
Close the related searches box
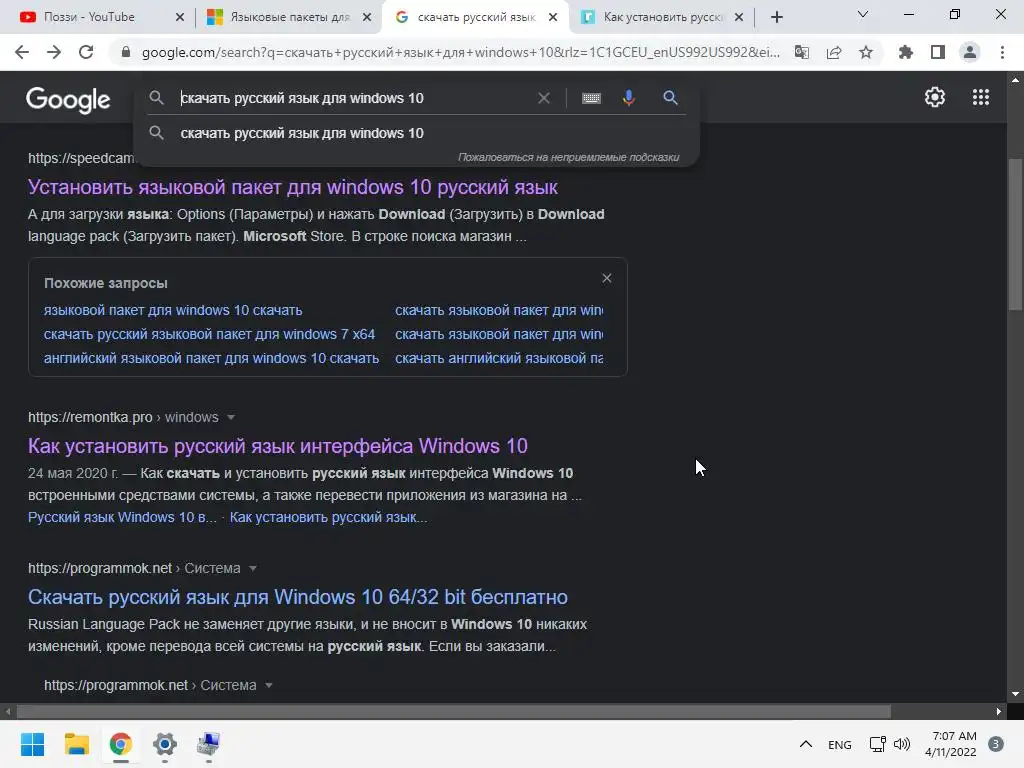607,278
